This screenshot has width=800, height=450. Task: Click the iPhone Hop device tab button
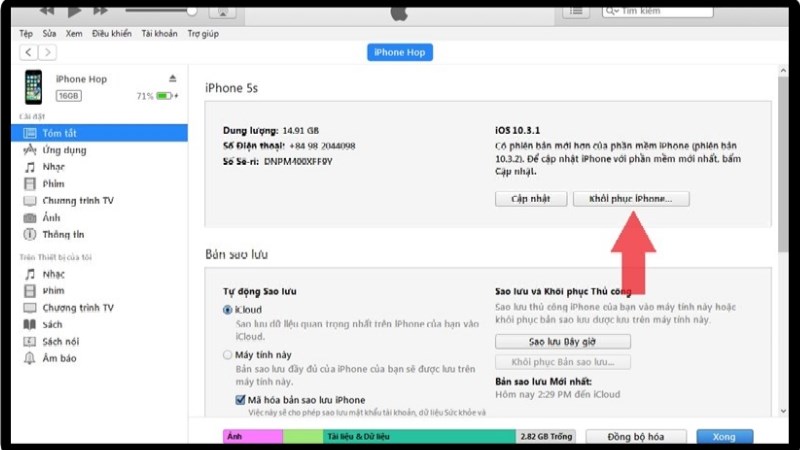click(400, 52)
